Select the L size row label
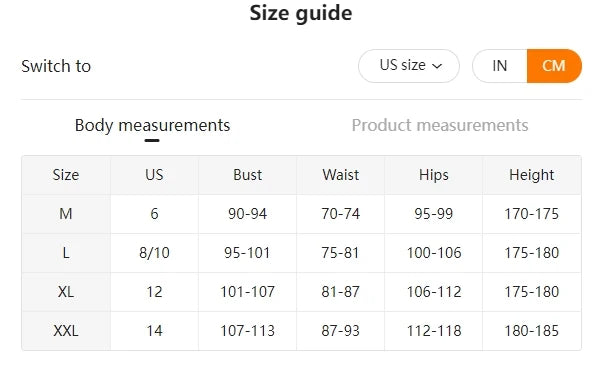The image size is (608, 371). click(x=66, y=253)
